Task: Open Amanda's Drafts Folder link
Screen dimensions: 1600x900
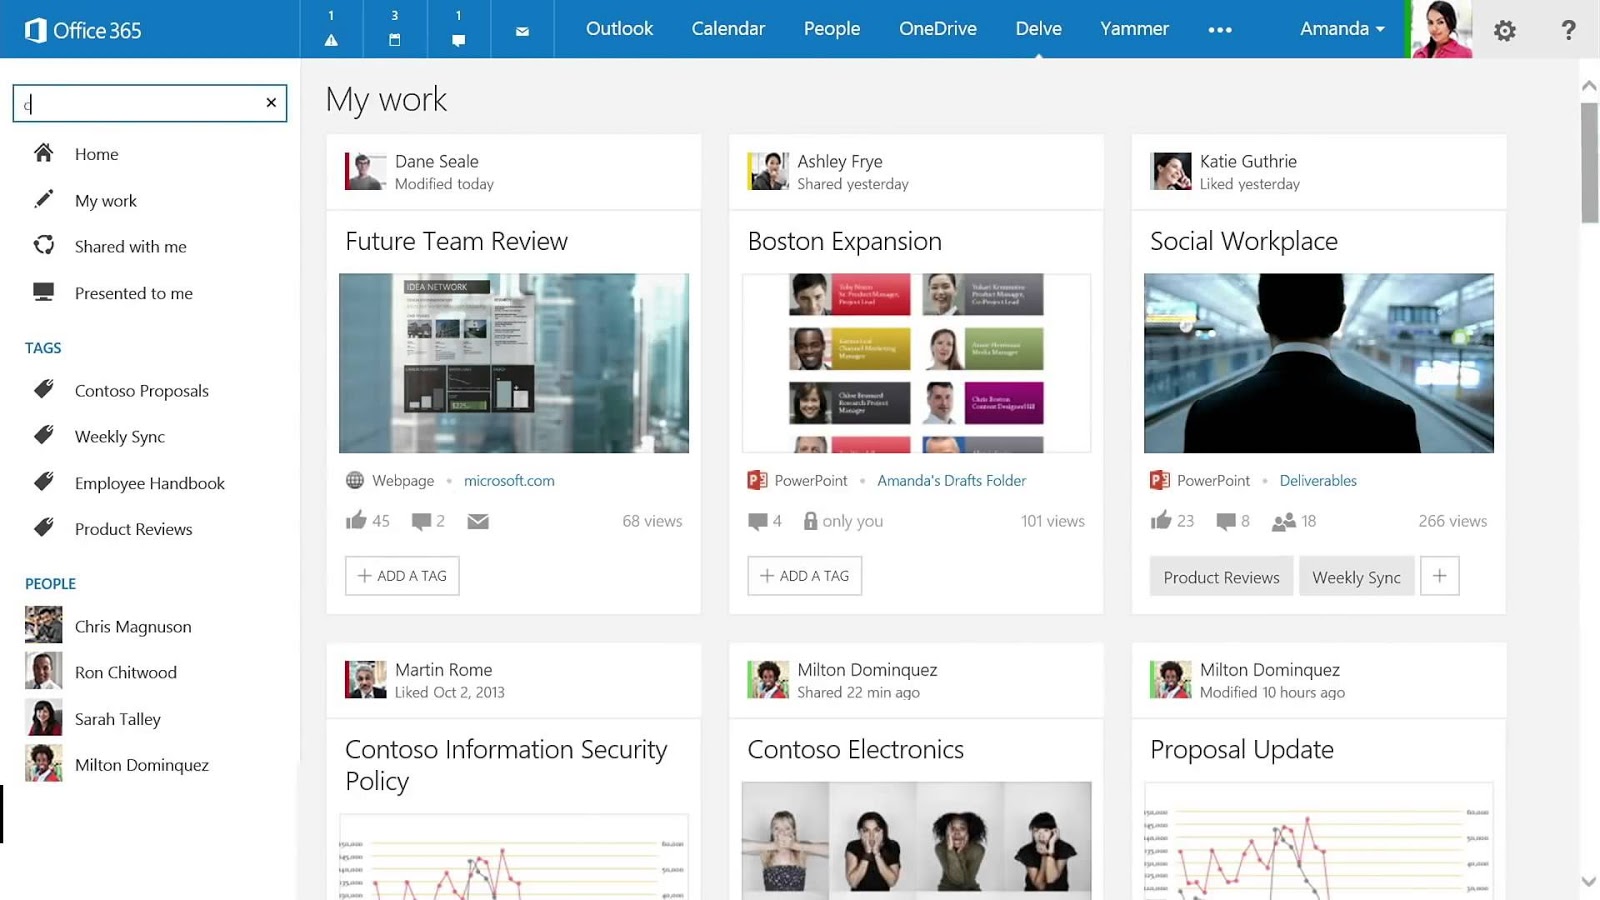Action: click(x=951, y=481)
